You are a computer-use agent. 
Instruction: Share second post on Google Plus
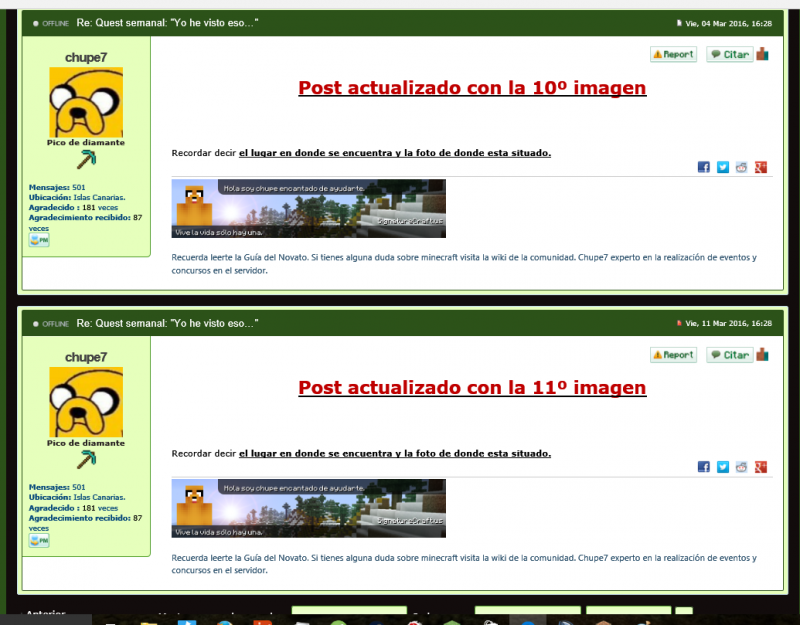tap(760, 467)
